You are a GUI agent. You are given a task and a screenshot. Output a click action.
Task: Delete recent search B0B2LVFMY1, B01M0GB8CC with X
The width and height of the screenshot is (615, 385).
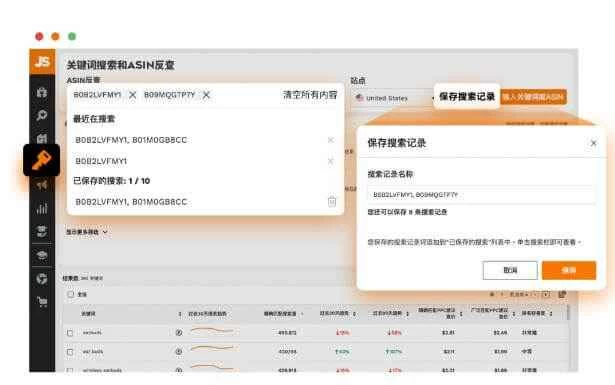point(331,140)
